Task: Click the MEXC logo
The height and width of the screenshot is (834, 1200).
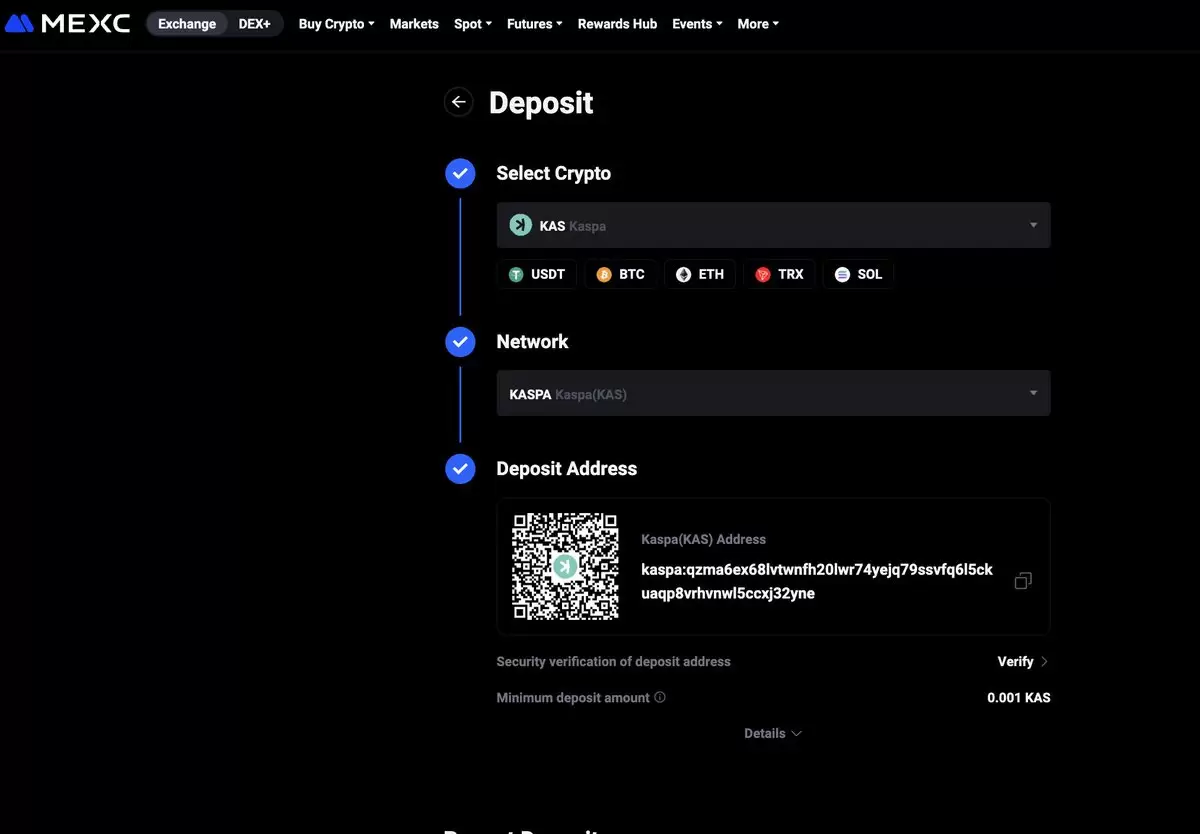Action: [x=67, y=23]
